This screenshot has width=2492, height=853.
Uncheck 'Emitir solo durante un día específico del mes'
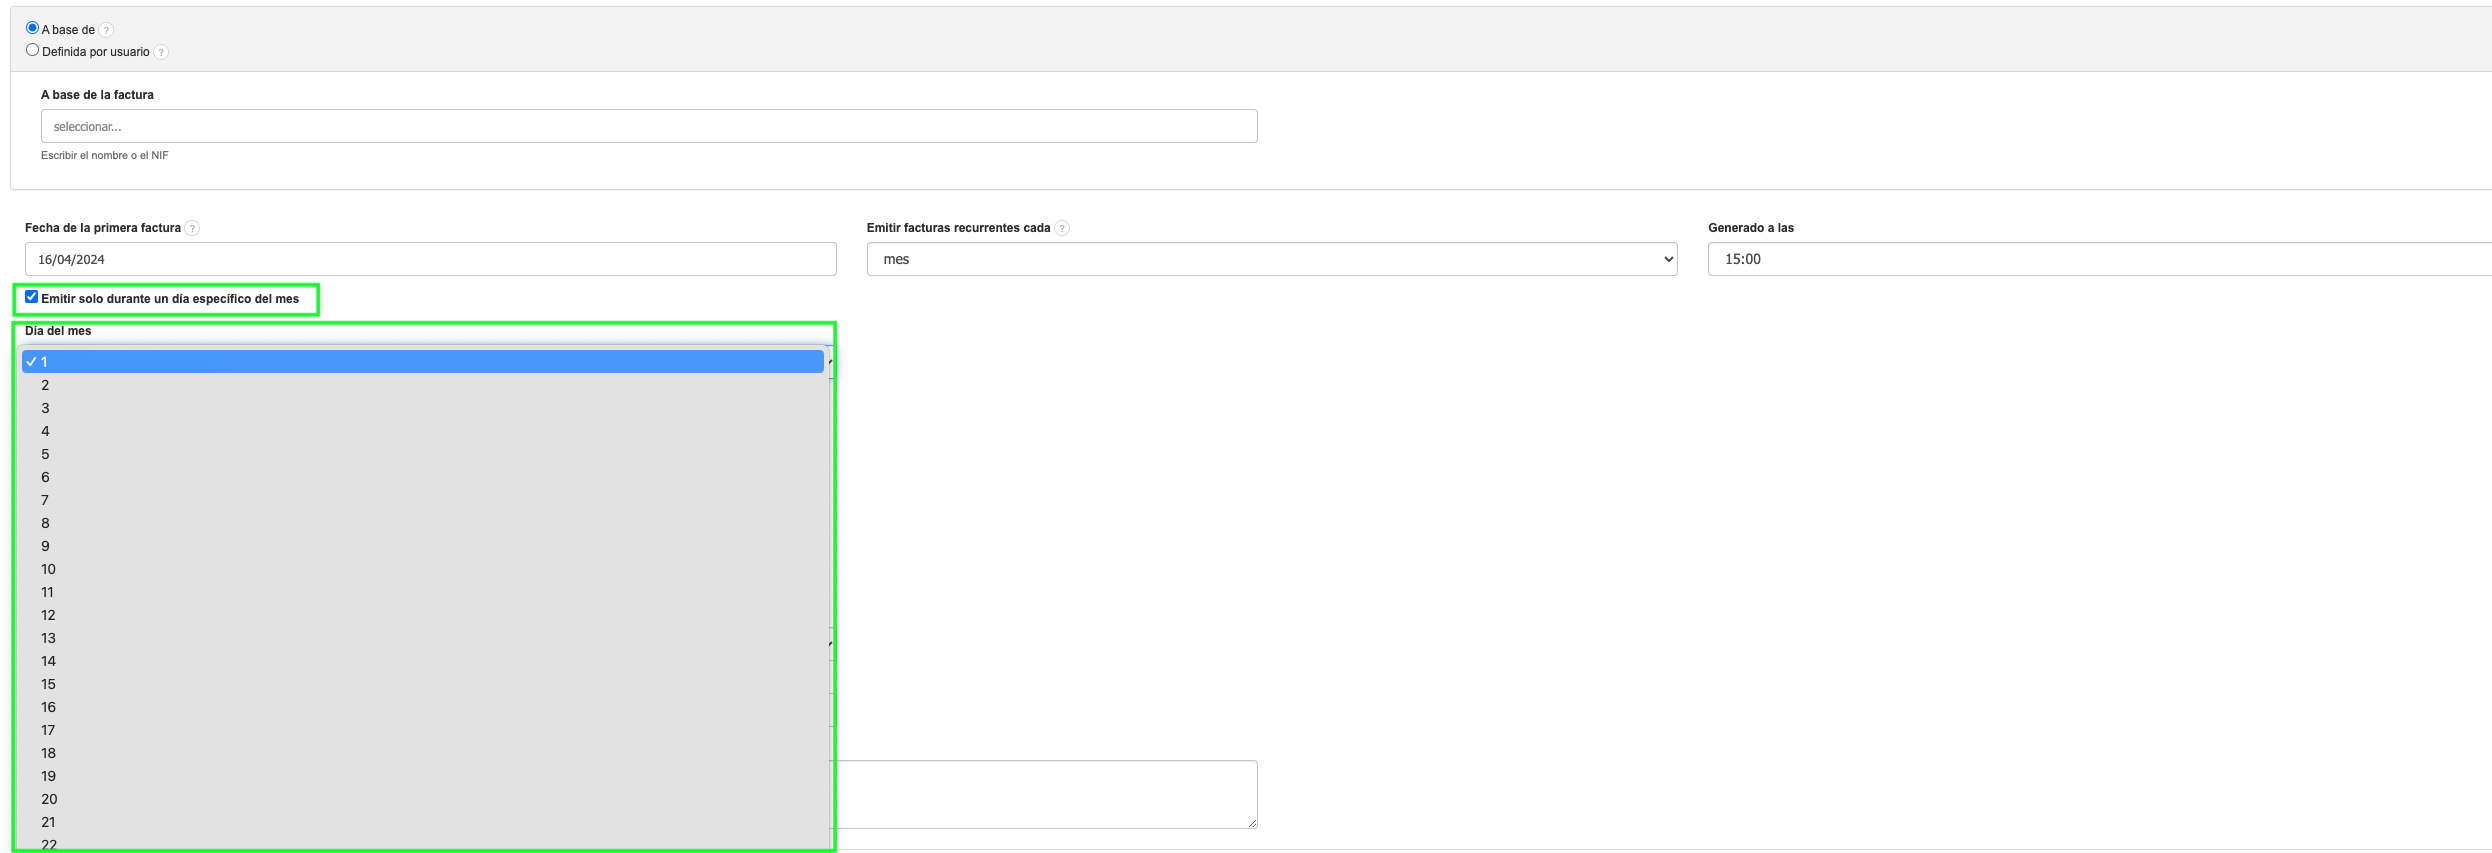point(32,297)
